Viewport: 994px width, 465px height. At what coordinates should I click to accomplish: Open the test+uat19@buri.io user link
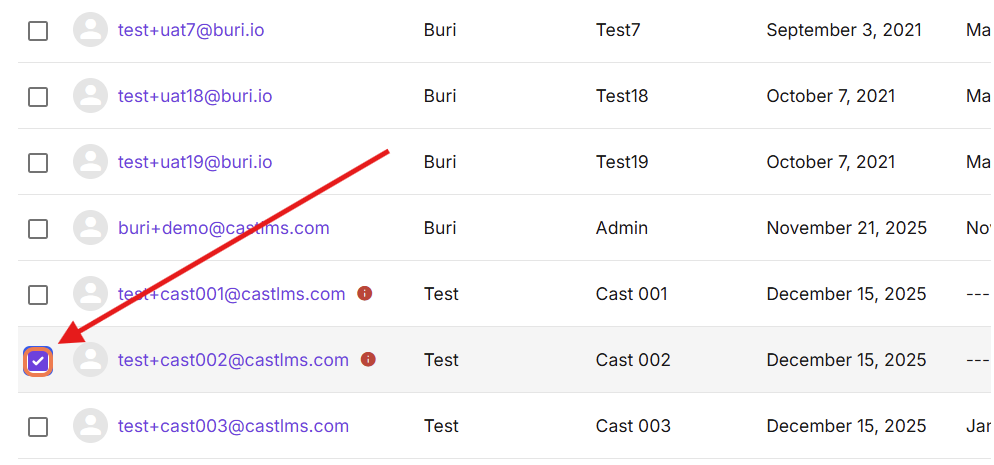[x=195, y=162]
